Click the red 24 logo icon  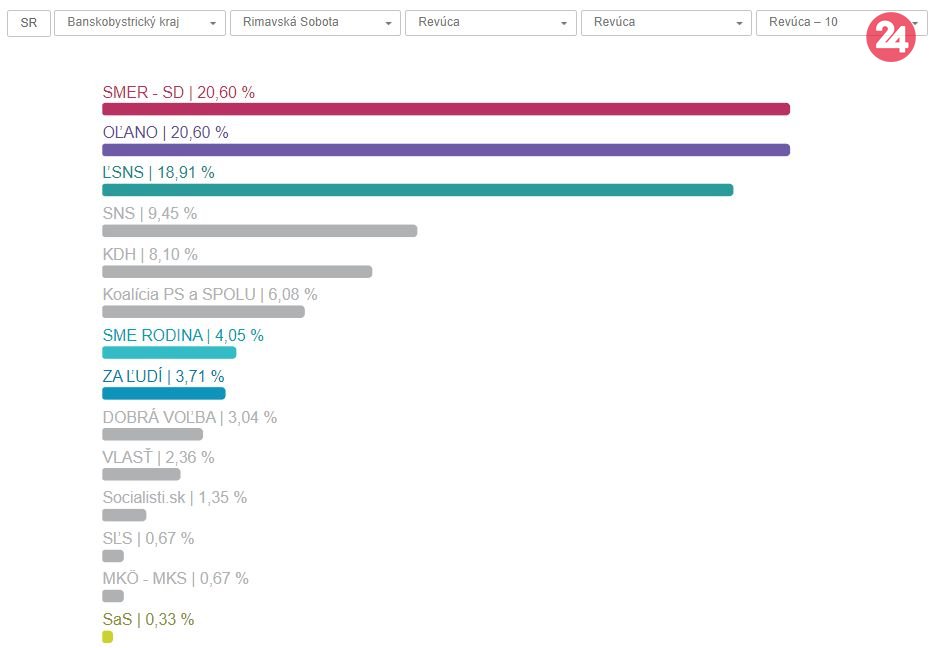point(890,37)
